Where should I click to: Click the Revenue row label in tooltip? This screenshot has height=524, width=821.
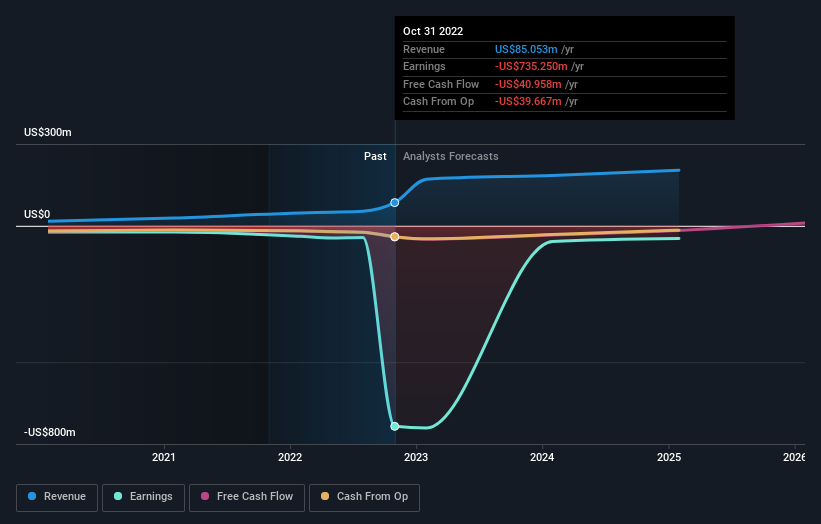(x=424, y=49)
